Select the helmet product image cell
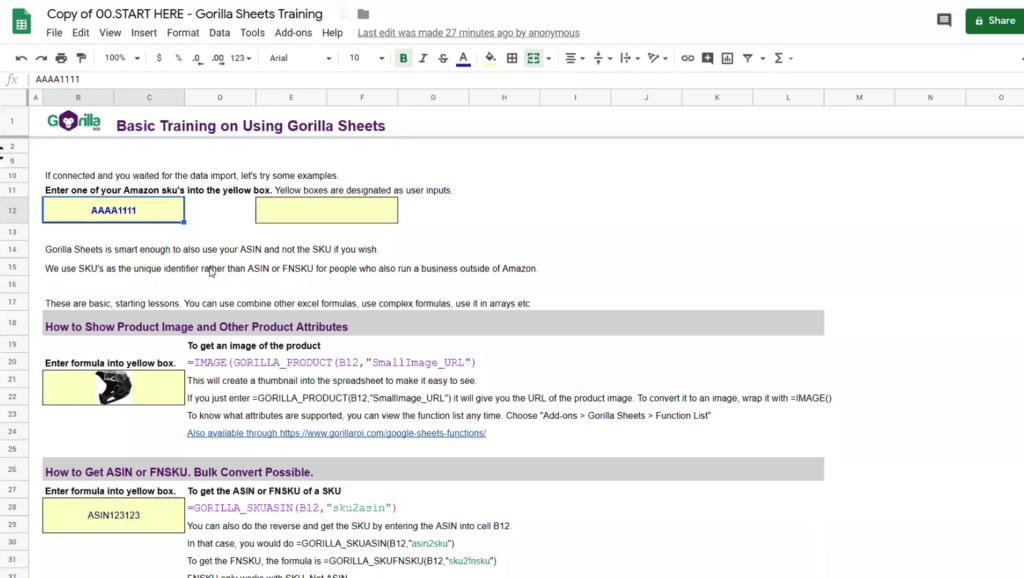This screenshot has width=1024, height=578. coord(114,387)
